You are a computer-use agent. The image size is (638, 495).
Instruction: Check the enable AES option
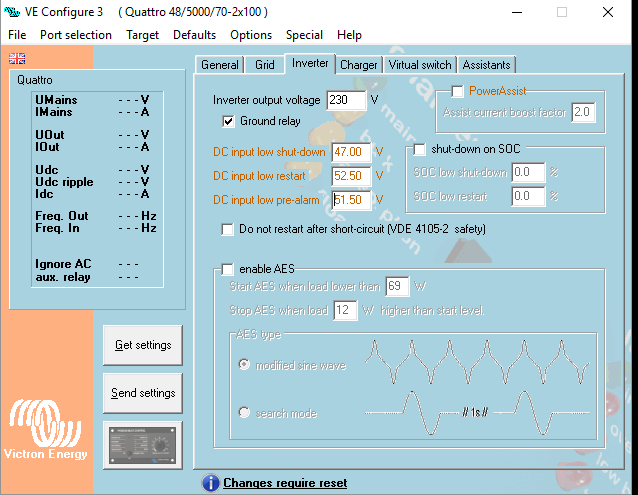click(228, 270)
